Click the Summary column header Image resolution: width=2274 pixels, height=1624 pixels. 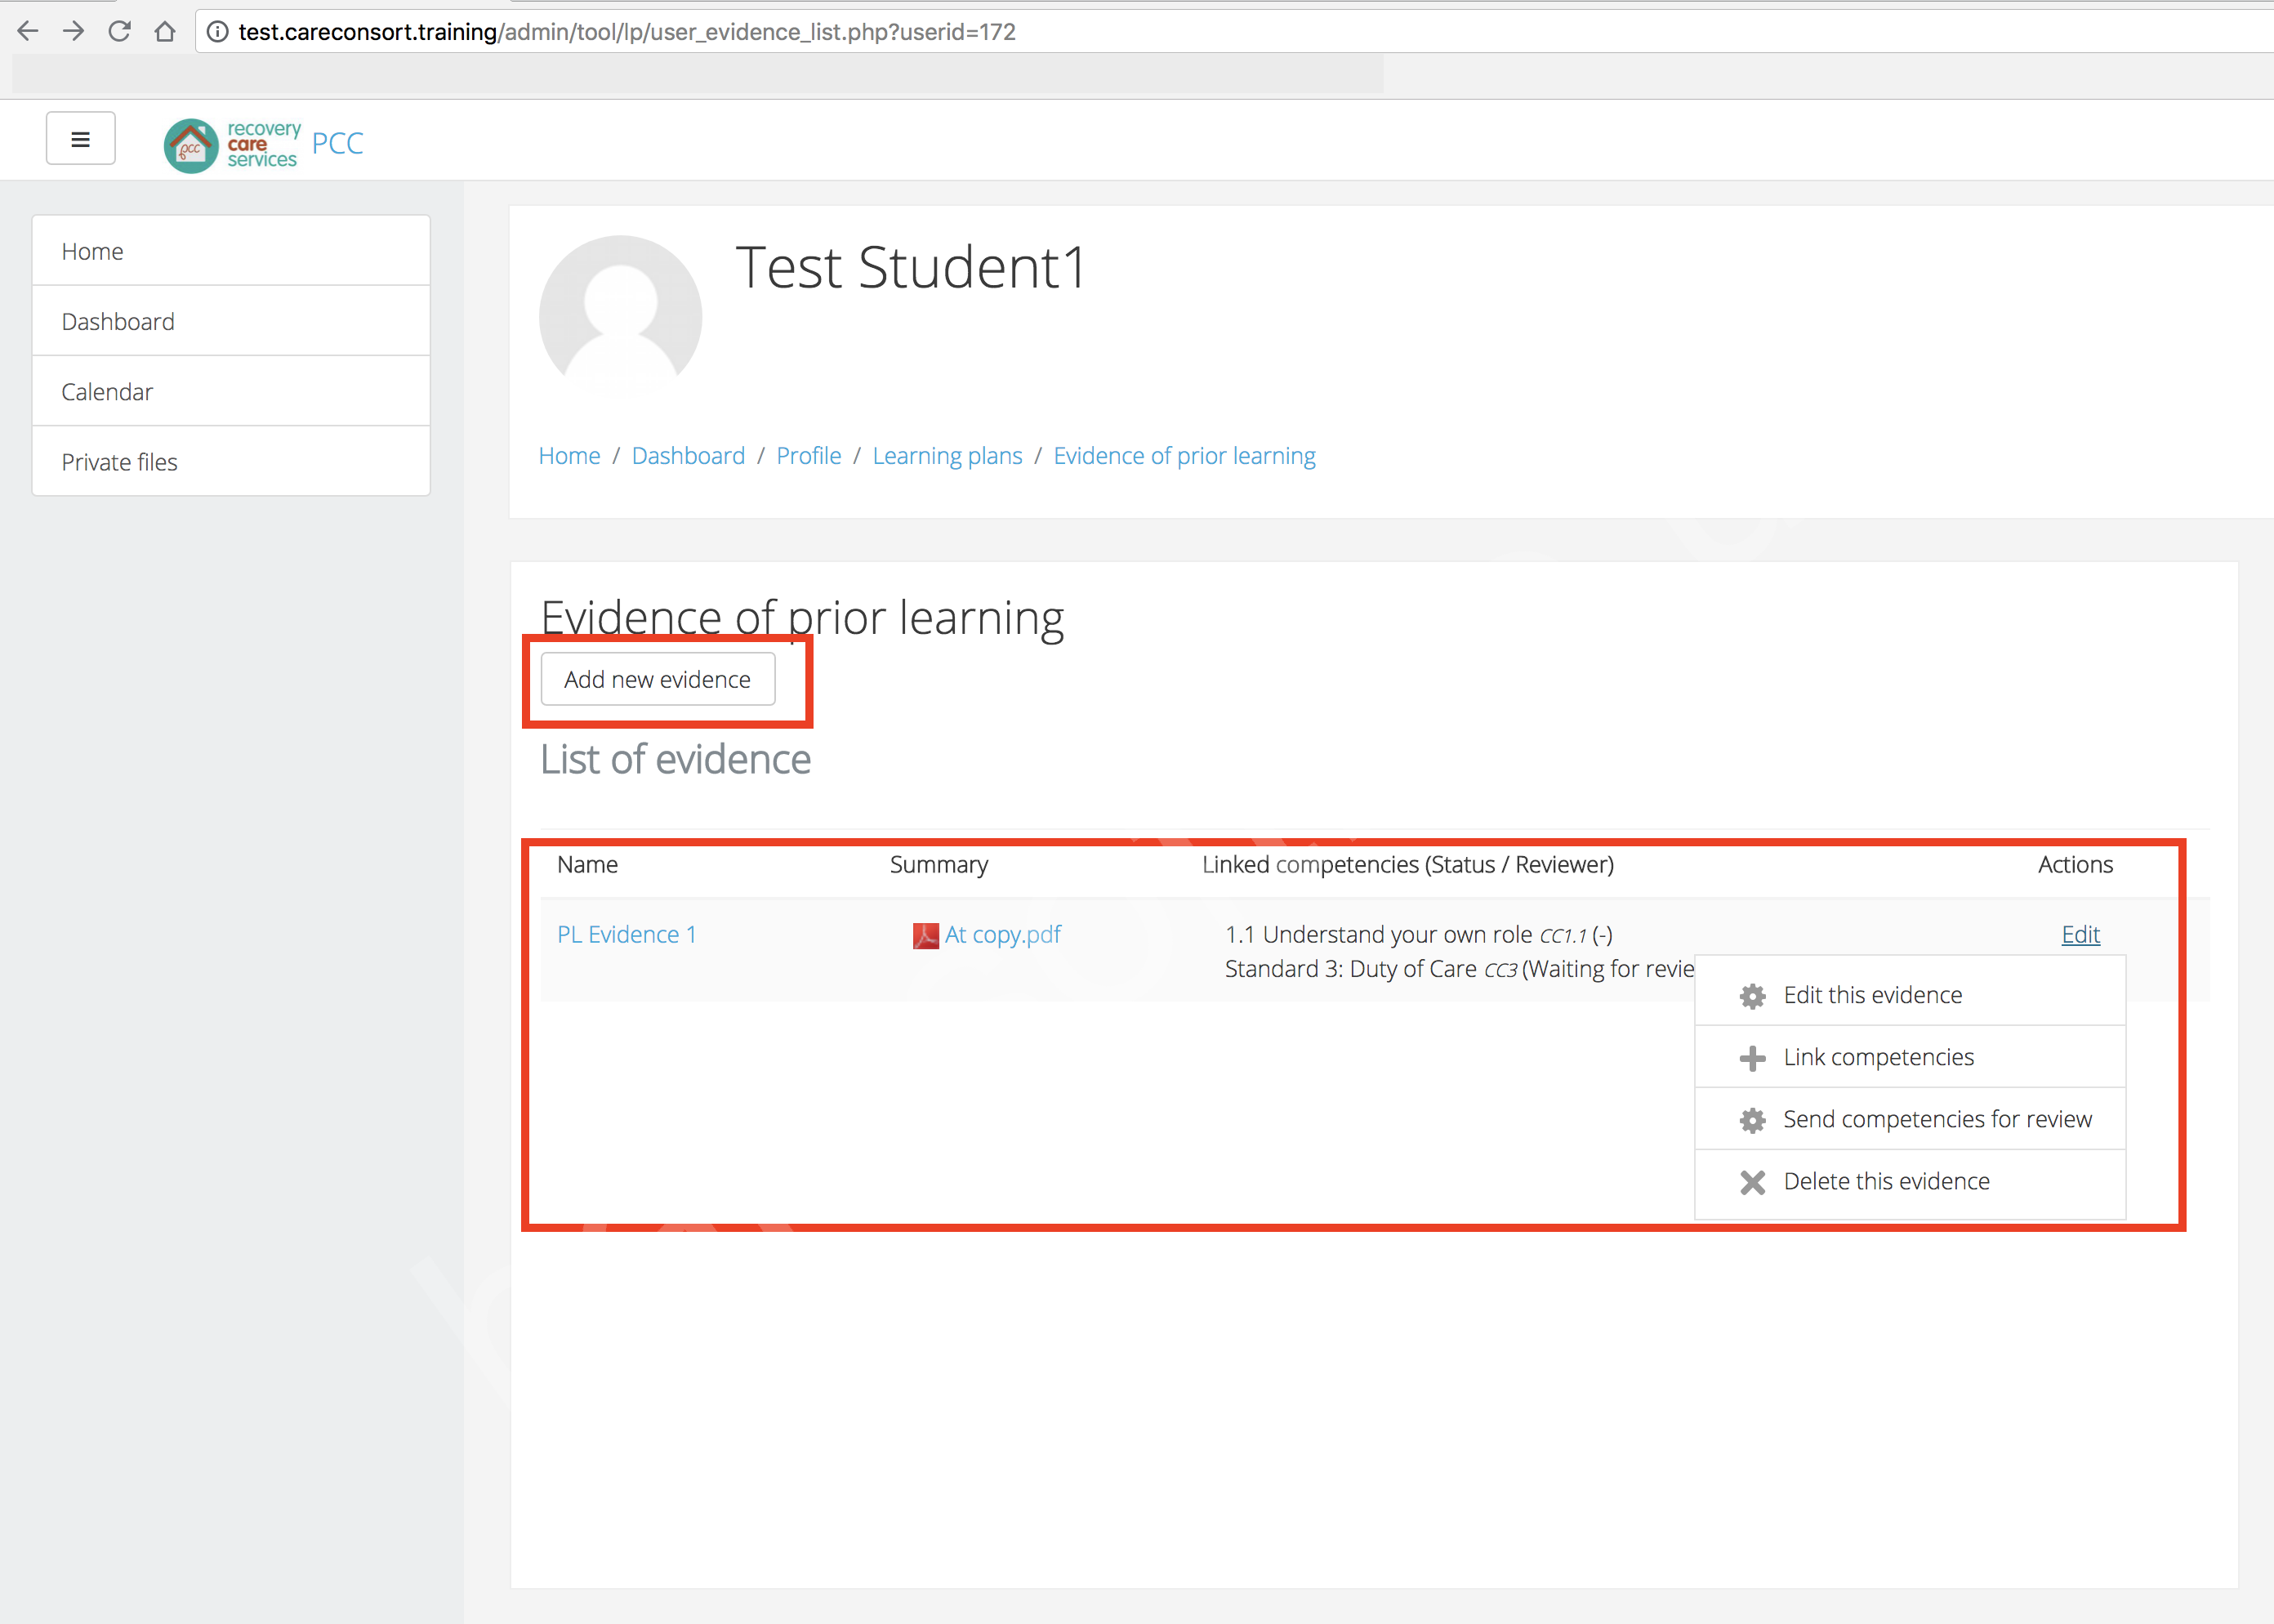click(x=939, y=865)
